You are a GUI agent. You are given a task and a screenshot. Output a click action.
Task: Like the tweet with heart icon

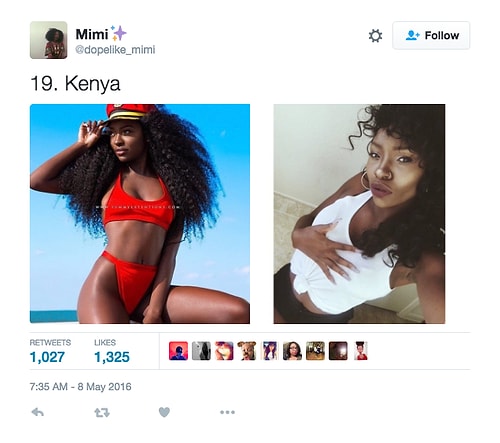[164, 412]
